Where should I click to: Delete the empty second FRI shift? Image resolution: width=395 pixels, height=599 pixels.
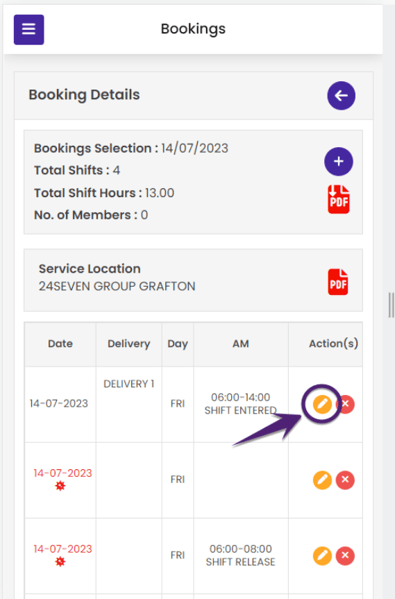pyautogui.click(x=345, y=480)
